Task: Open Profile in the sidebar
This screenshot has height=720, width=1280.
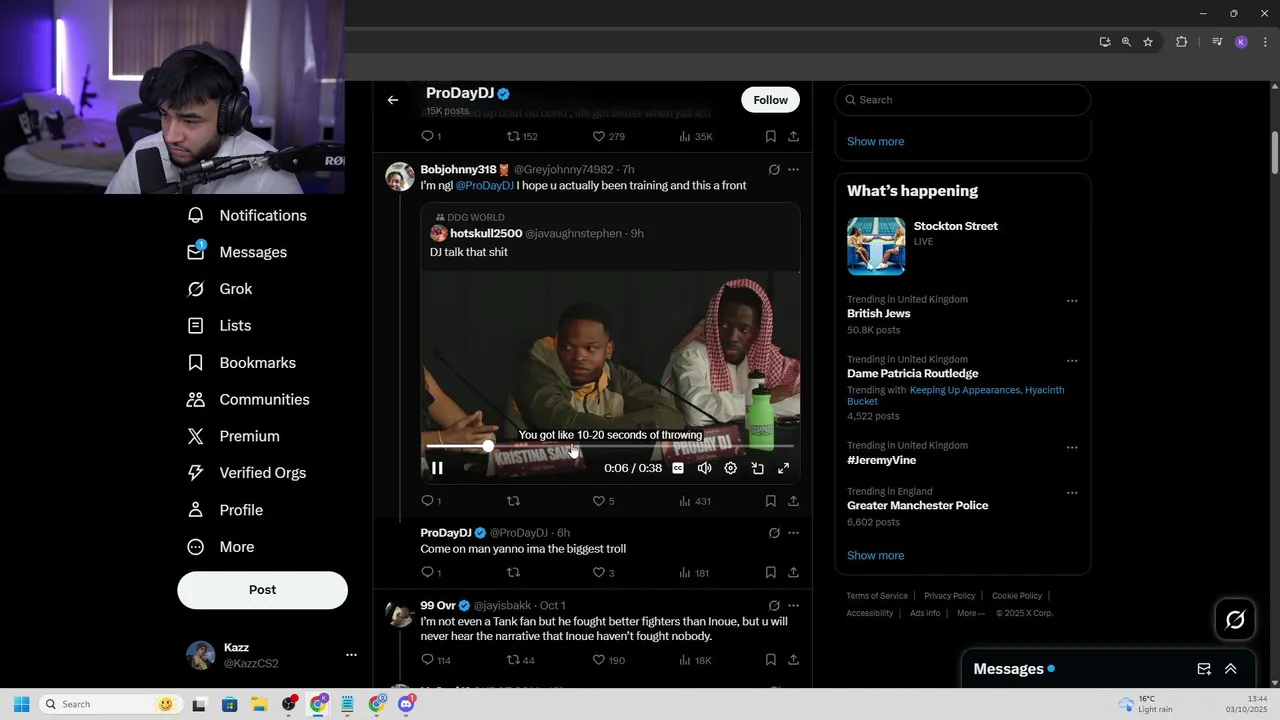Action: coord(225,510)
